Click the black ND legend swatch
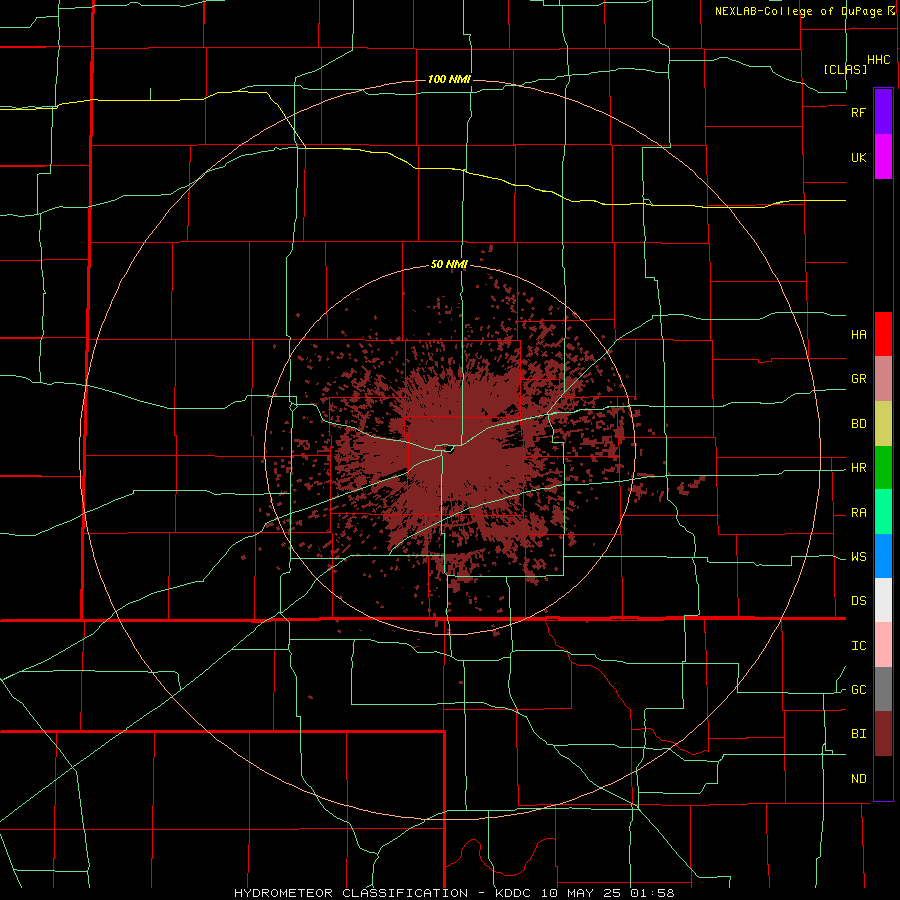 (x=883, y=778)
